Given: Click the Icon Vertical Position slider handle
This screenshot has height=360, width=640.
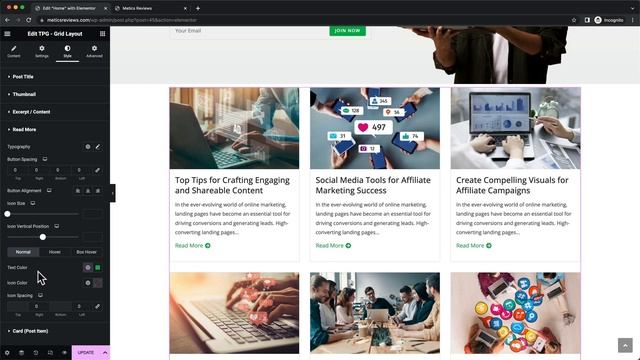Looking at the screenshot, I should pos(43,237).
